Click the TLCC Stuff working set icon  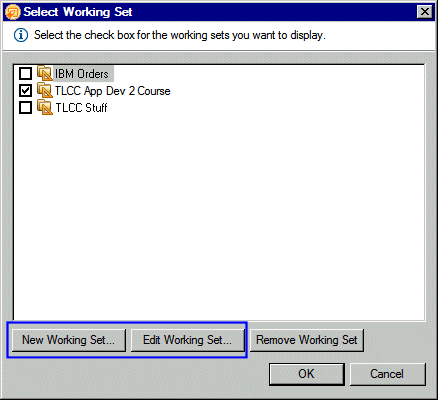(x=45, y=107)
